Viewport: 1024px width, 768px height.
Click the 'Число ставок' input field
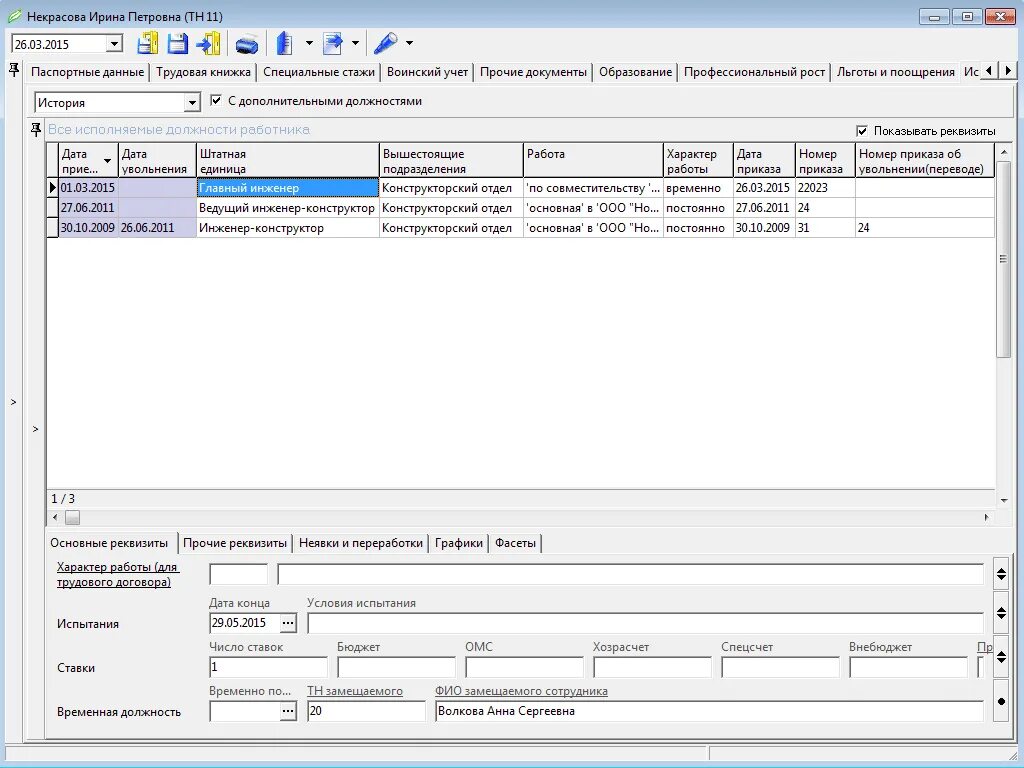[268, 667]
